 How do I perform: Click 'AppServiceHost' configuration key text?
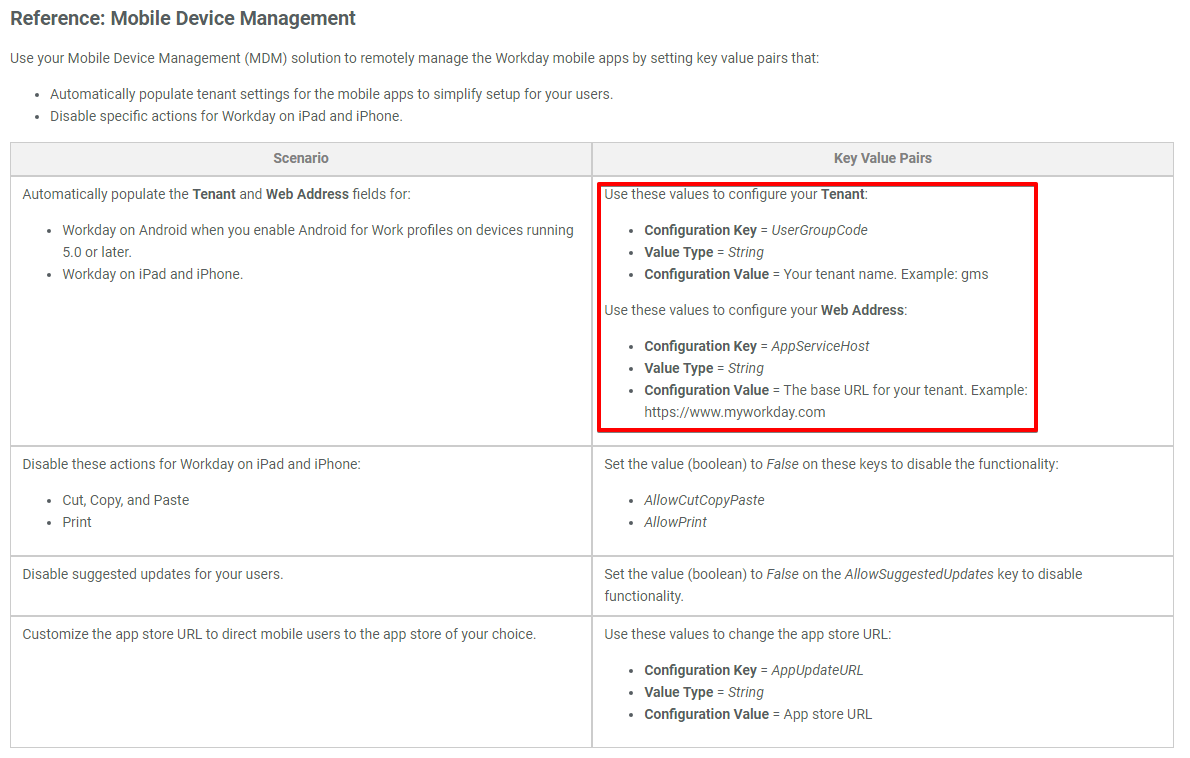pos(820,347)
